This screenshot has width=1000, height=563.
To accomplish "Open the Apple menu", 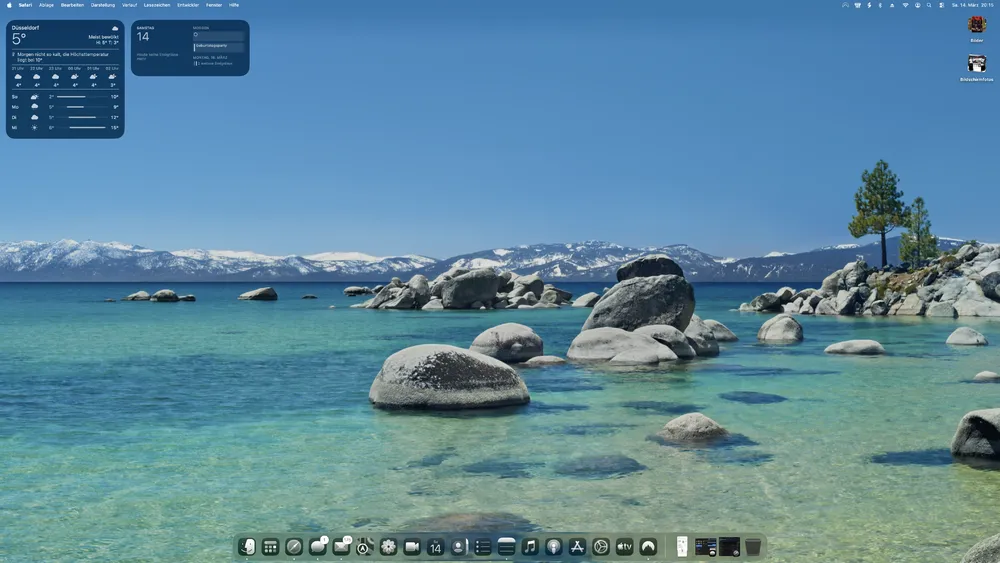I will coord(9,5).
